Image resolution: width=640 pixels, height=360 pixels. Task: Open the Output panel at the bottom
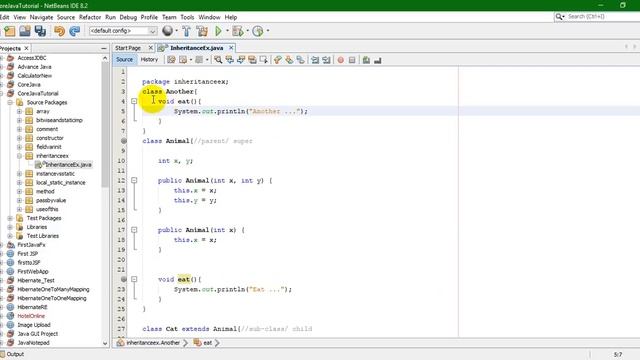point(12,354)
